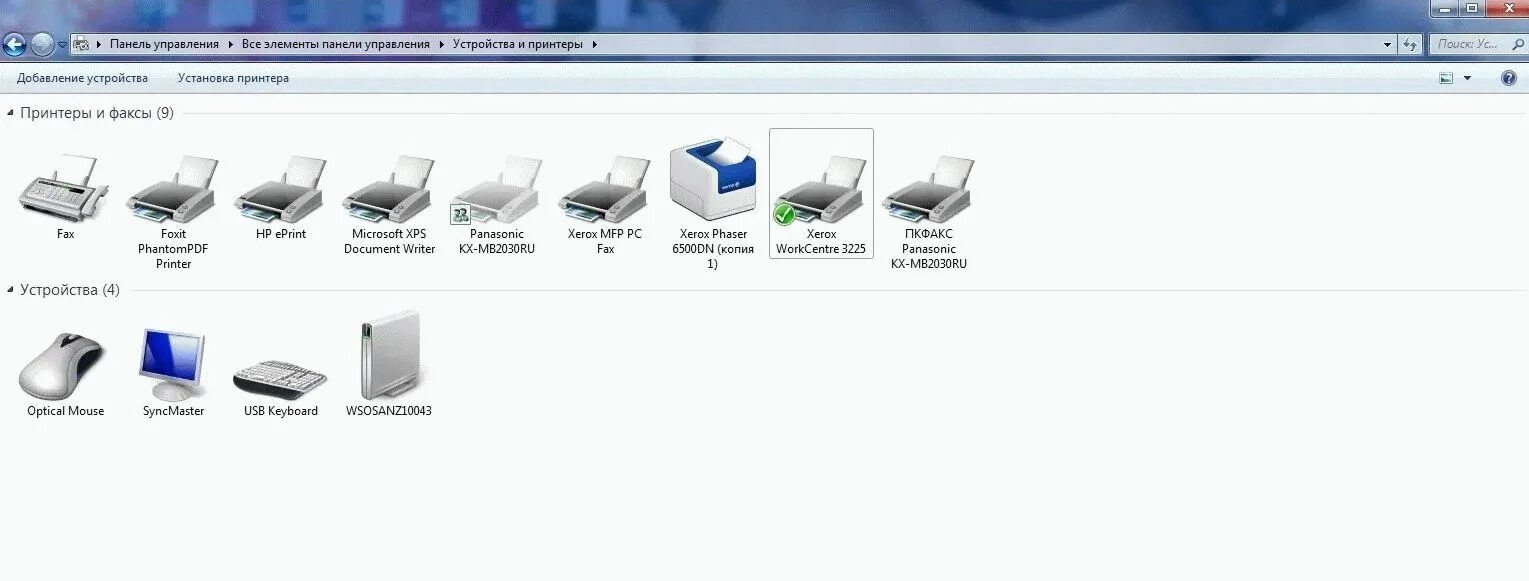Image resolution: width=1529 pixels, height=581 pixels.
Task: Select Xerox Phaser 6500DN printer icon
Action: coord(713,180)
